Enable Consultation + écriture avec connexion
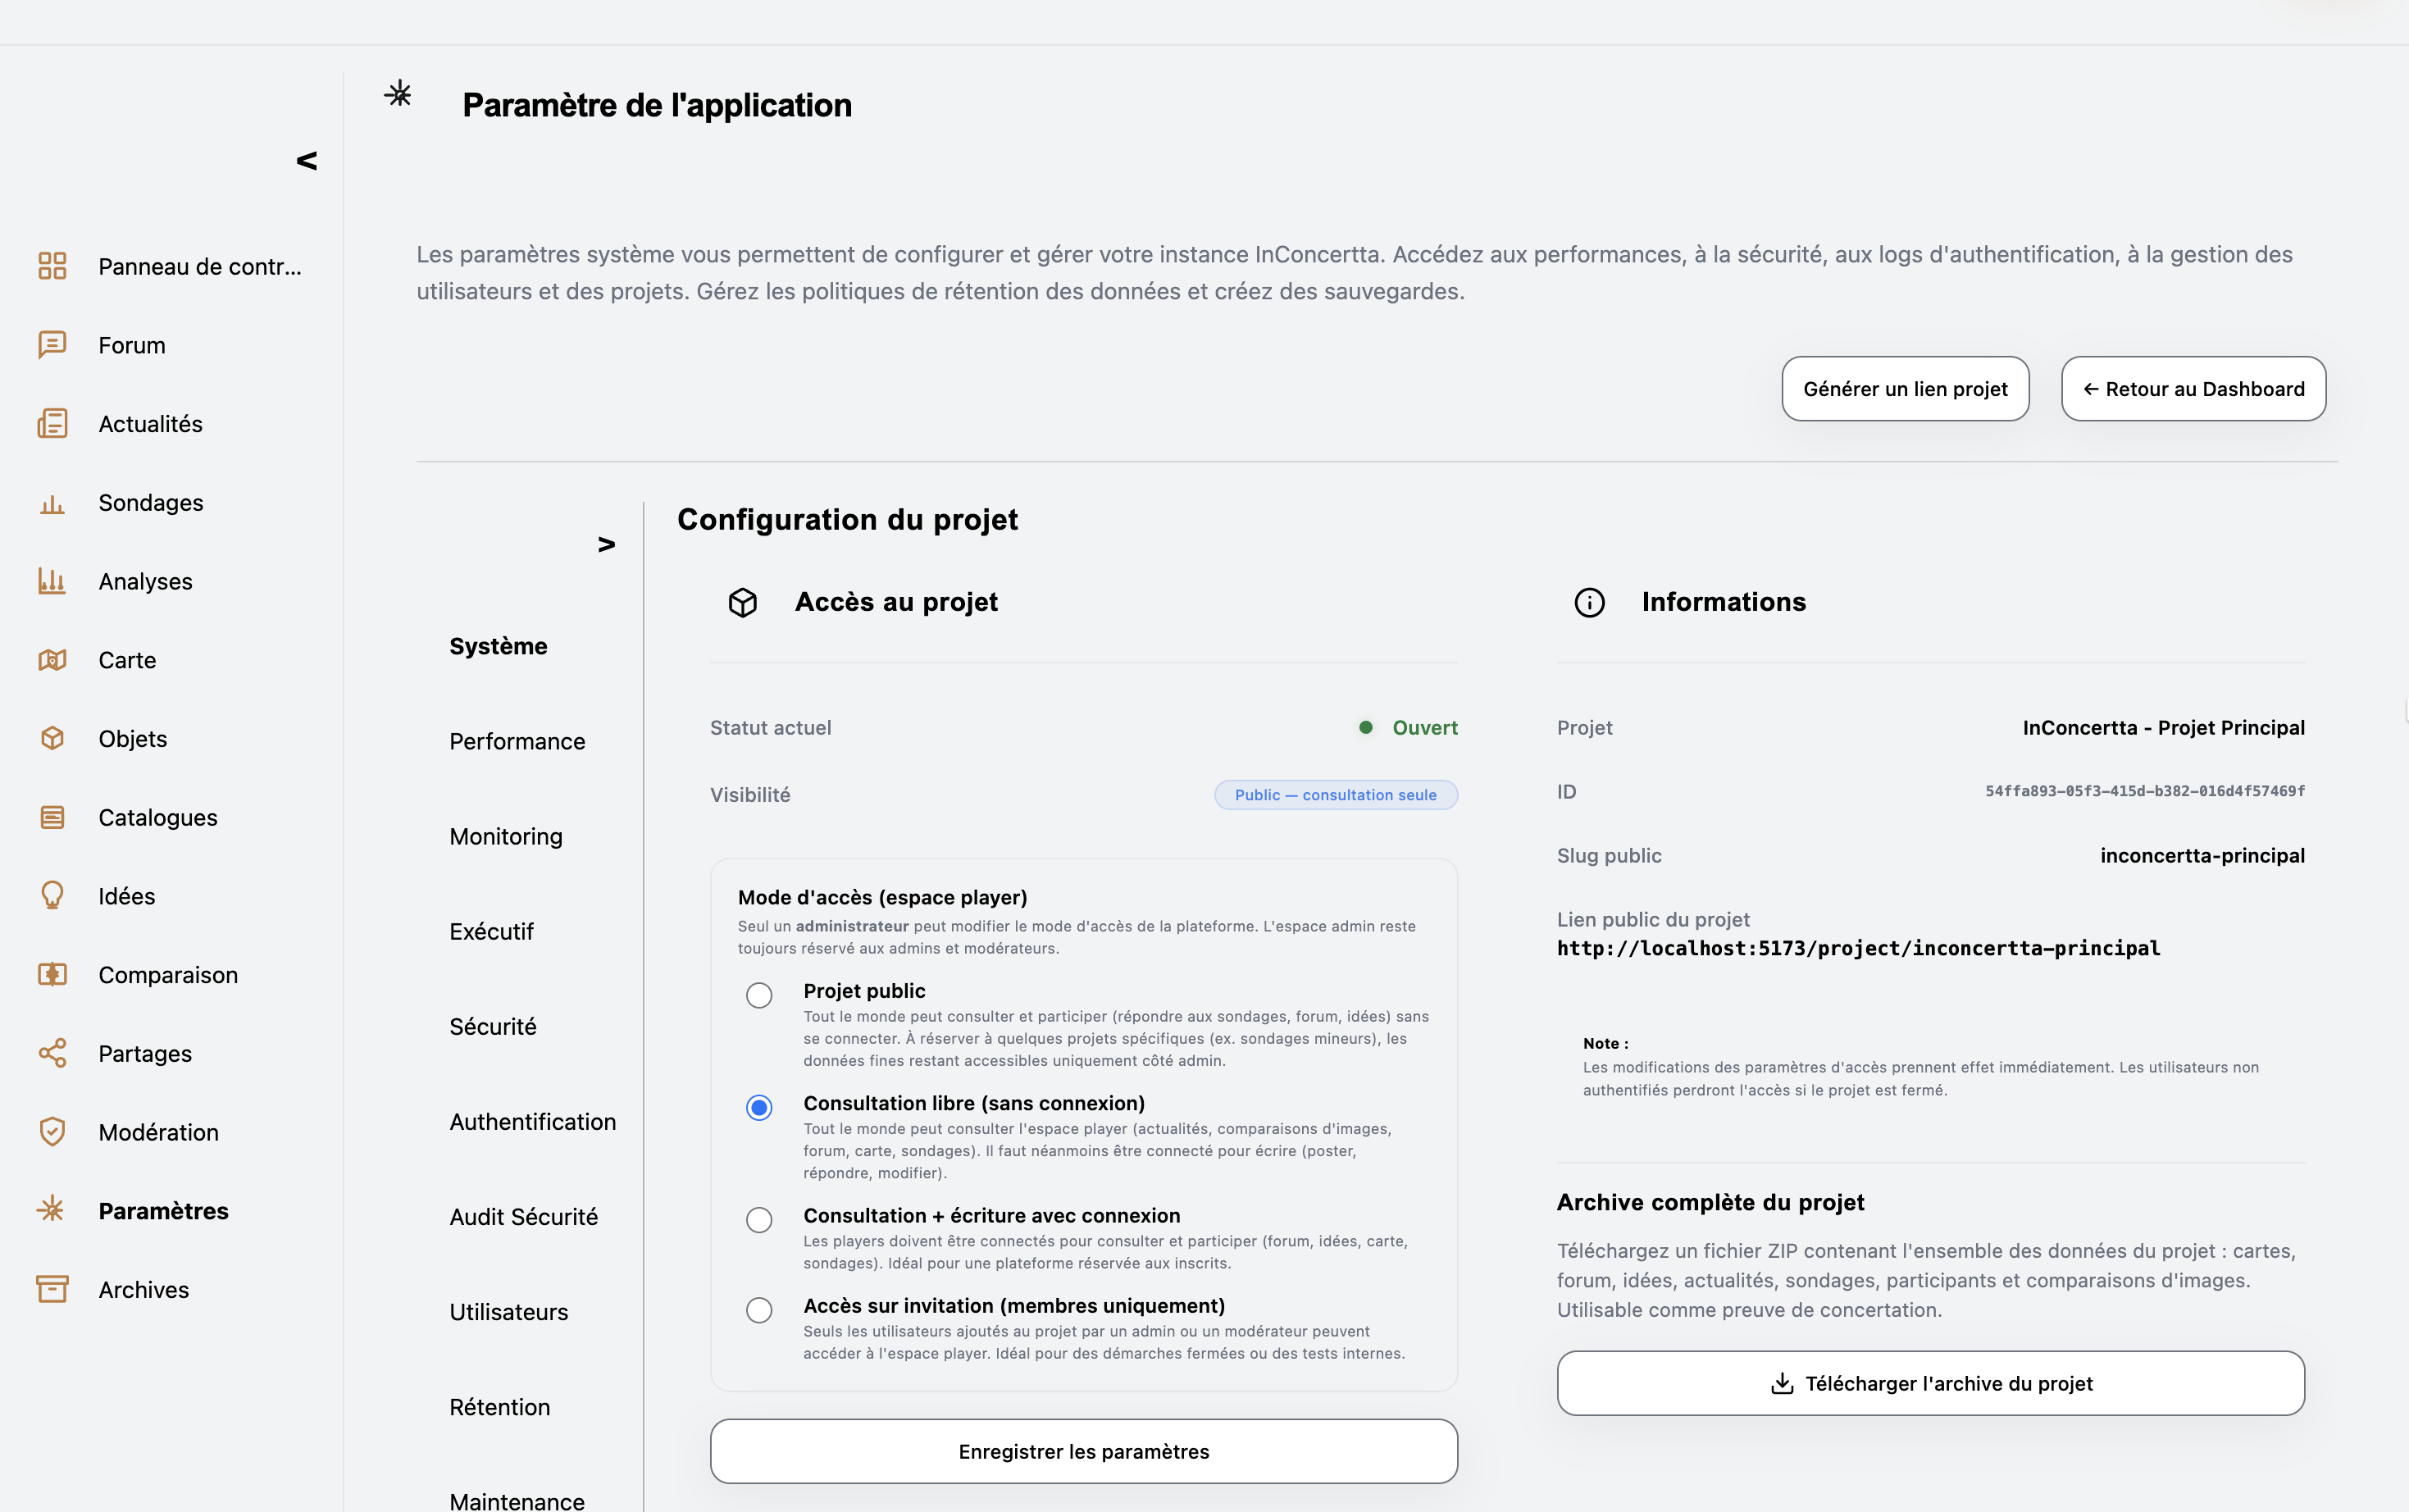 pos(758,1219)
